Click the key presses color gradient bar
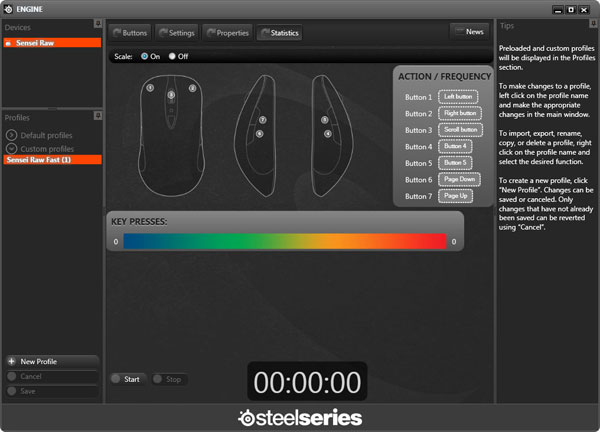This screenshot has height=432, width=600. (285, 241)
